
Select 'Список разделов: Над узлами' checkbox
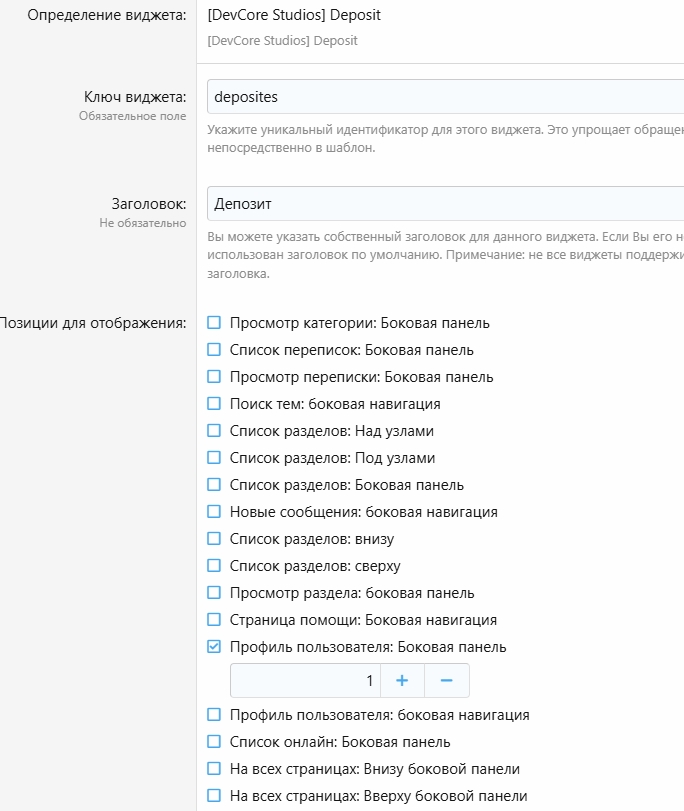(214, 431)
